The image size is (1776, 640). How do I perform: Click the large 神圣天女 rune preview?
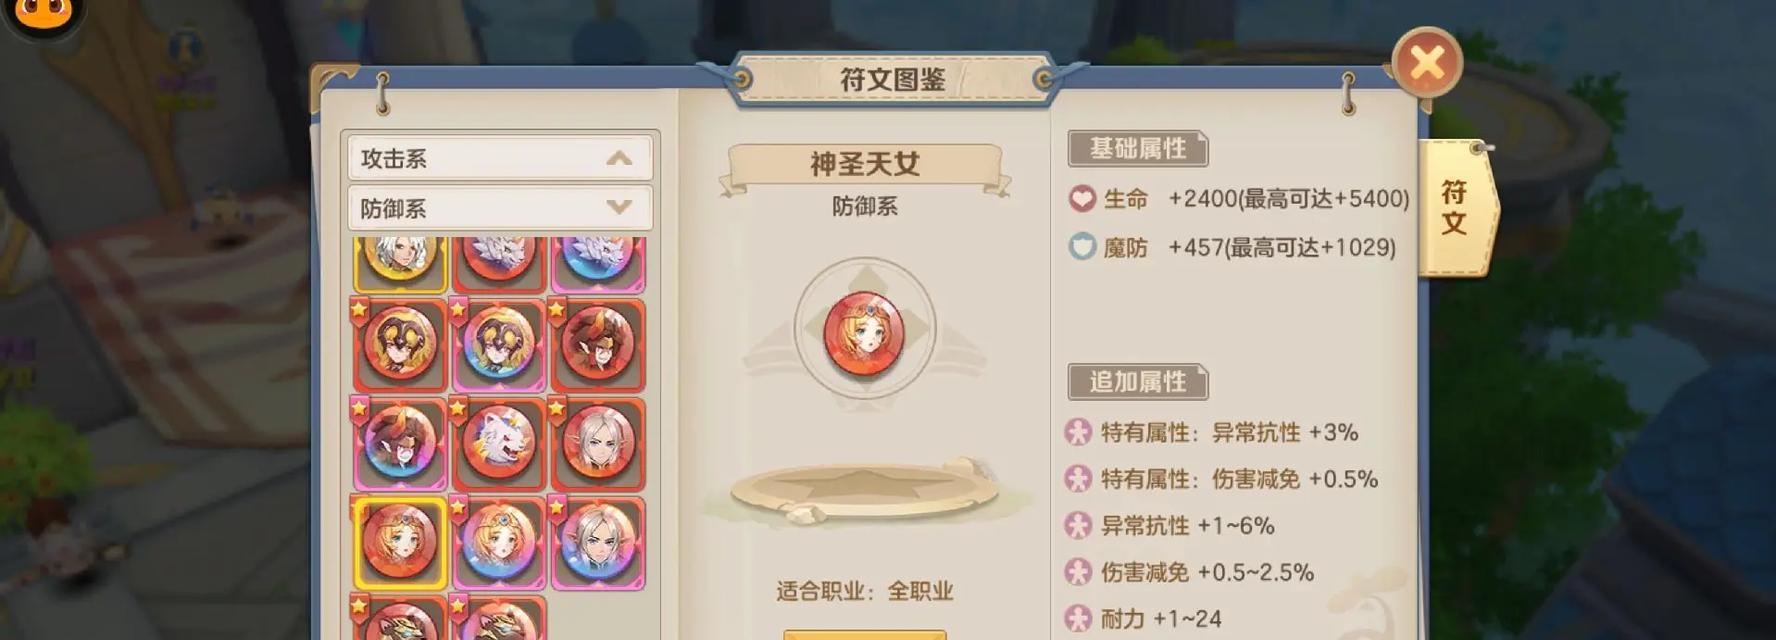(864, 330)
